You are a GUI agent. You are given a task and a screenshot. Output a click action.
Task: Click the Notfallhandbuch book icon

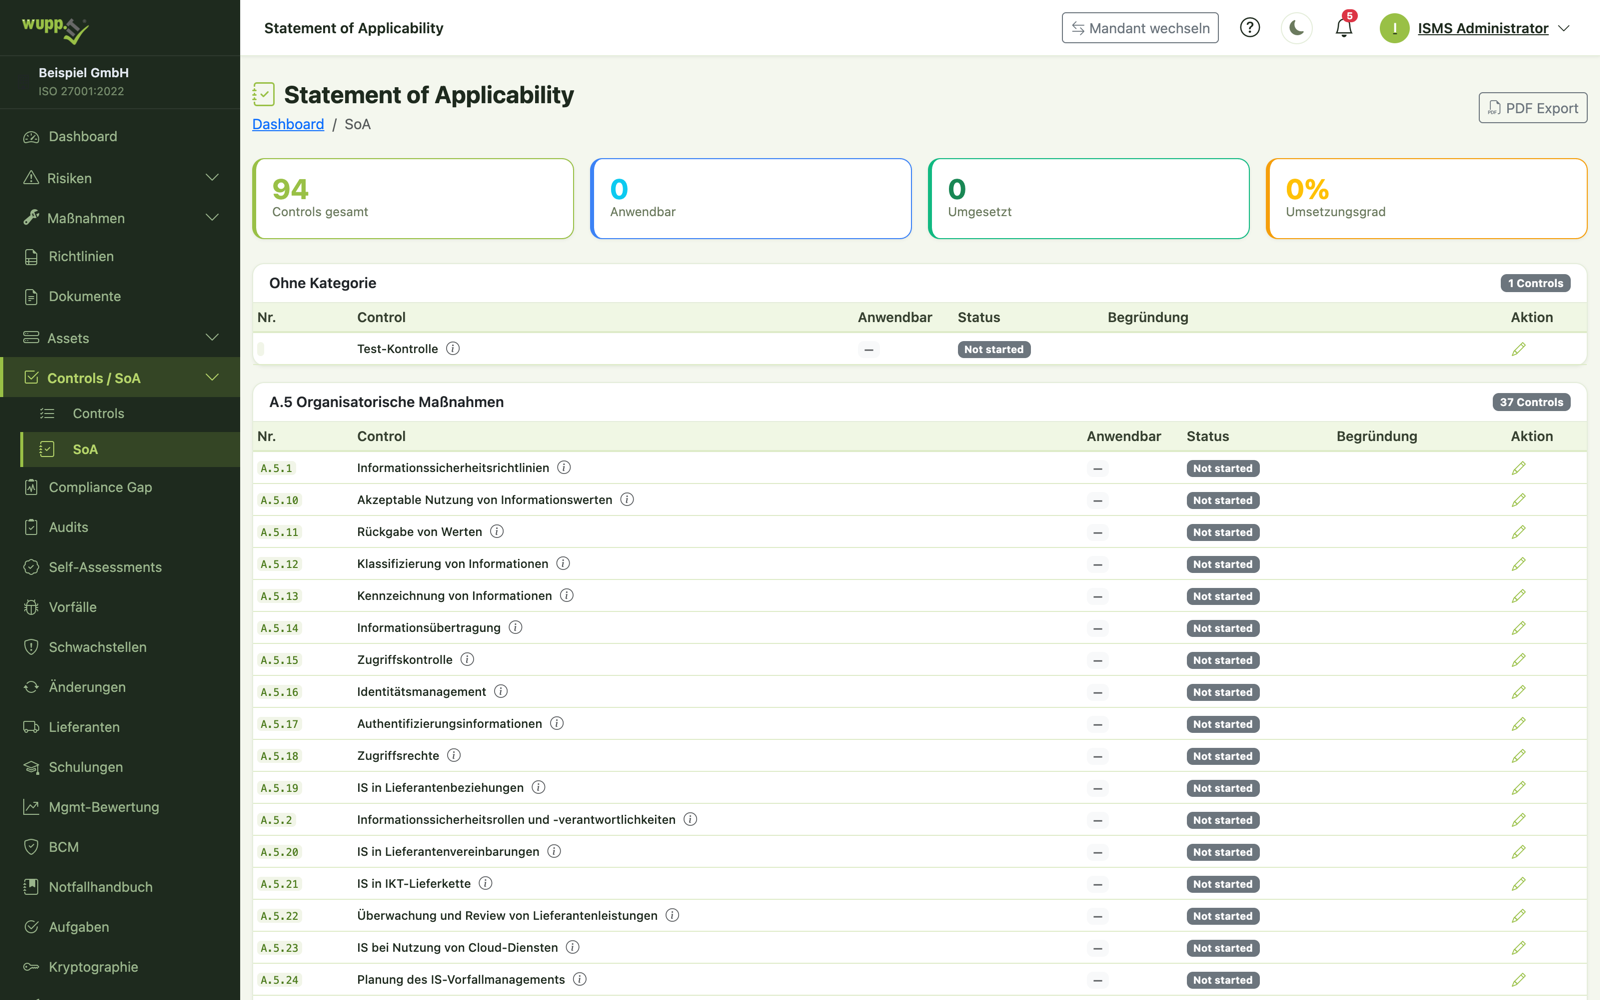[31, 888]
